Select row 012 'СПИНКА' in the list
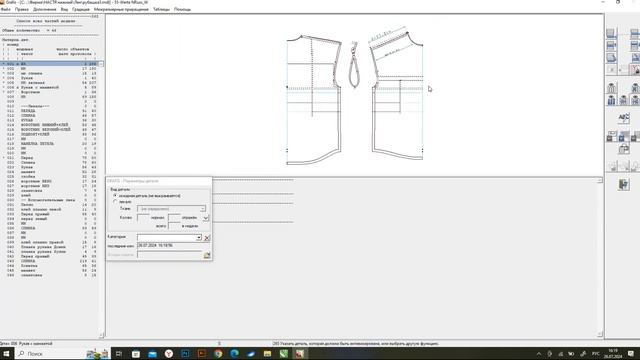The height and width of the screenshot is (360, 640). pos(49,116)
